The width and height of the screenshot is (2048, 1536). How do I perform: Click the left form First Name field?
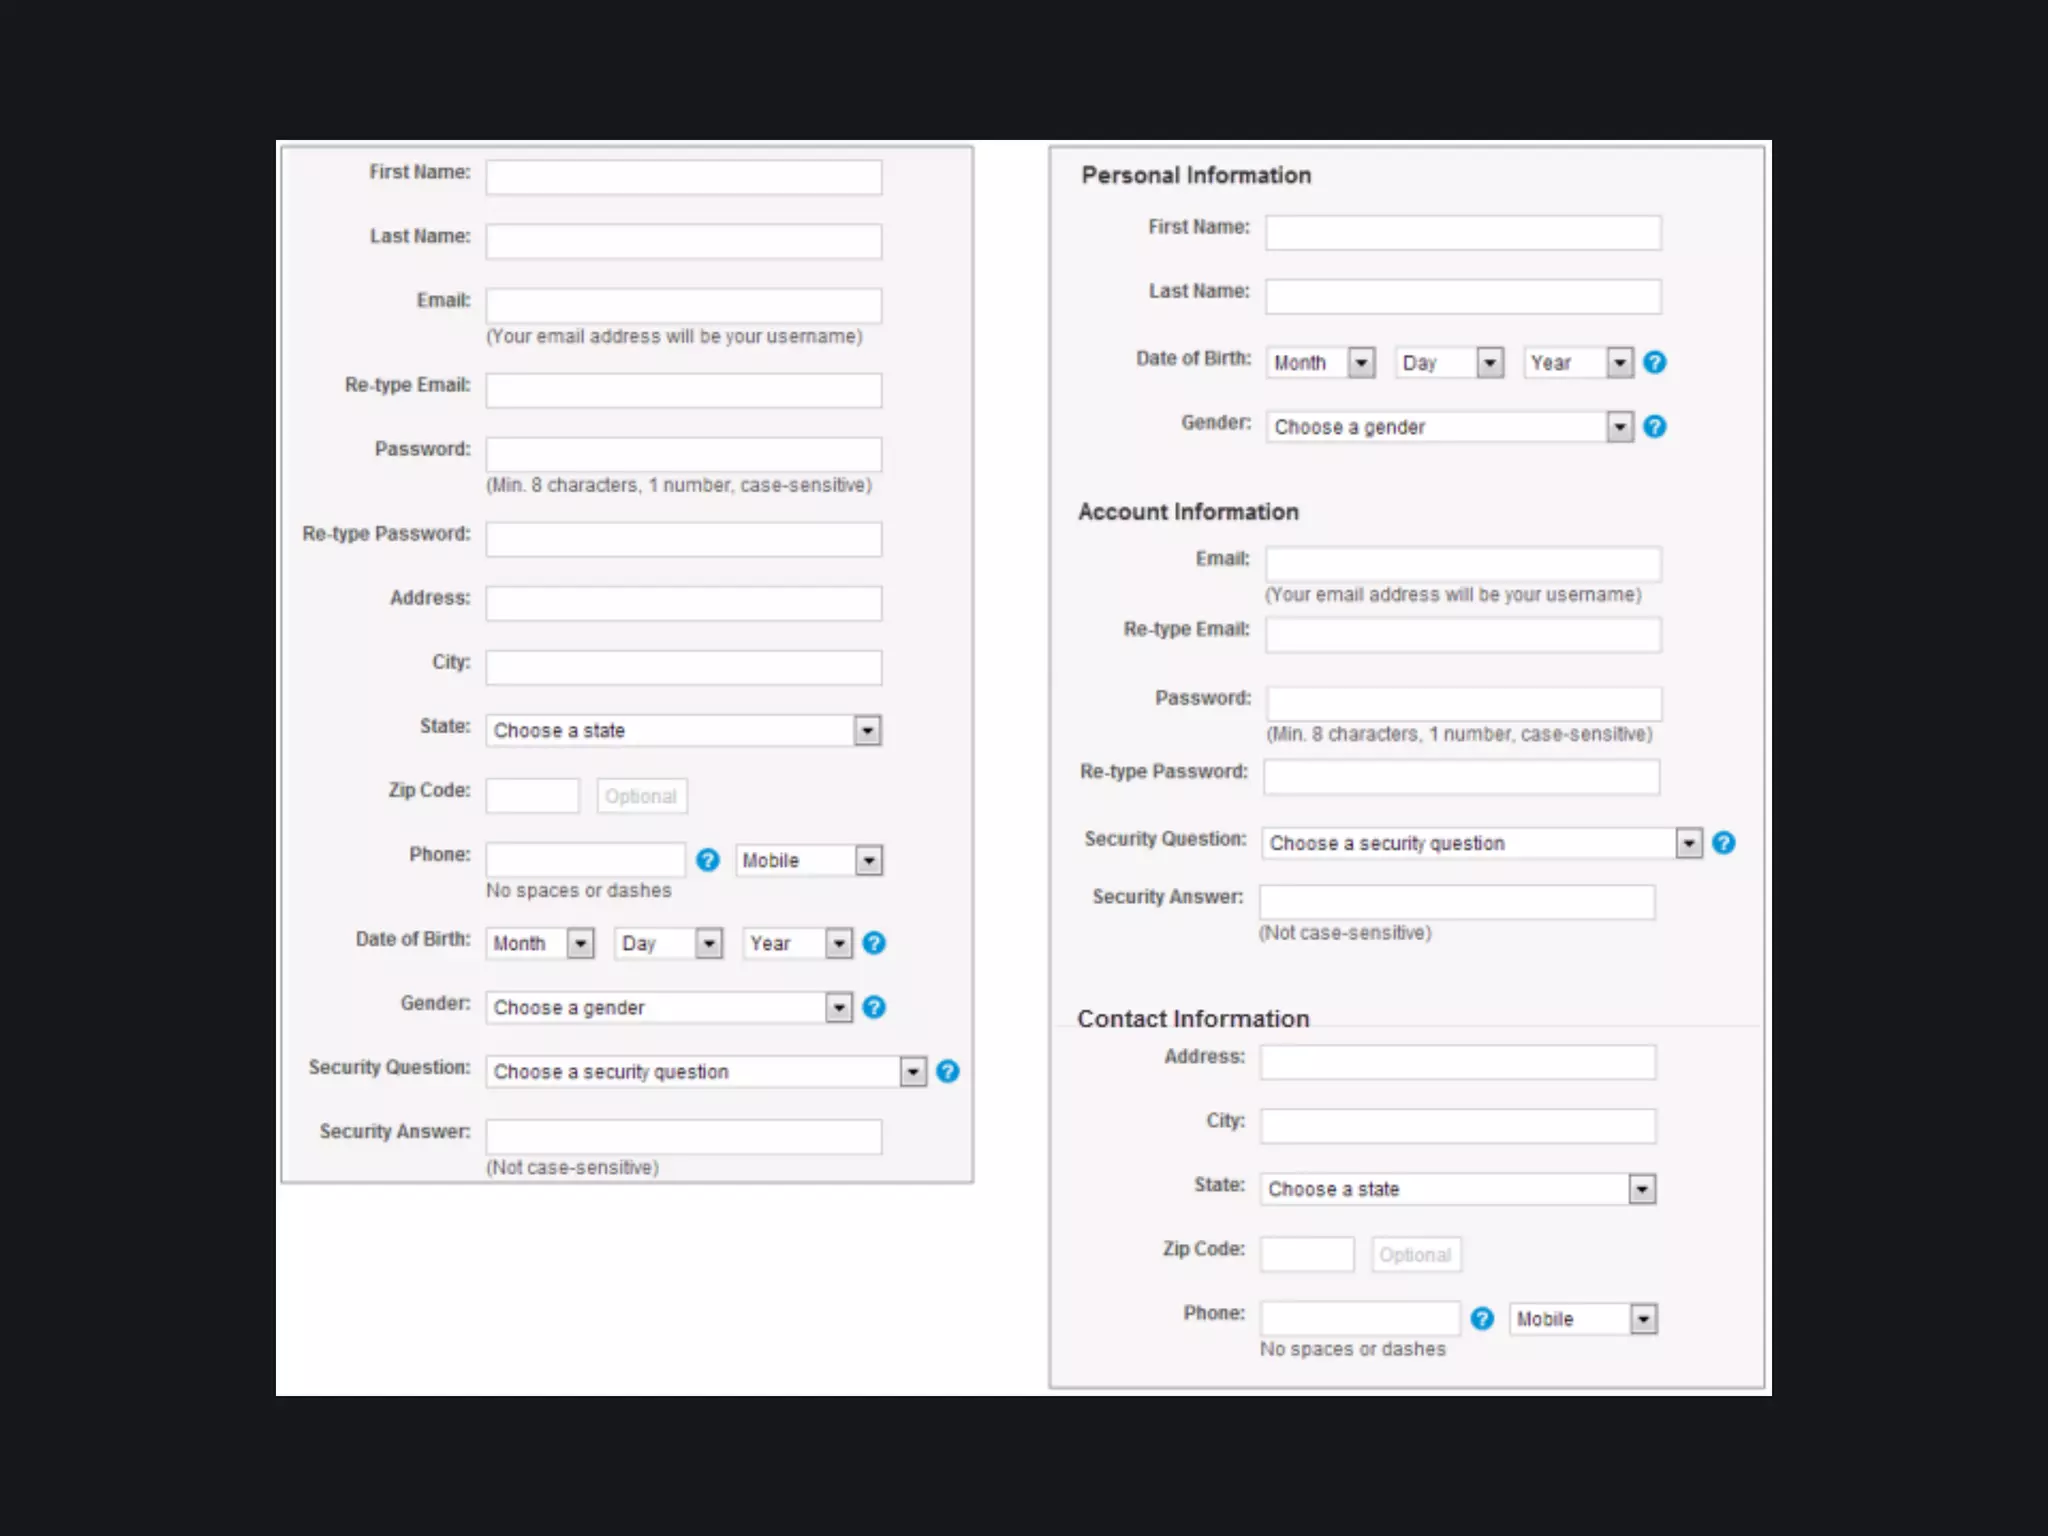(x=683, y=178)
